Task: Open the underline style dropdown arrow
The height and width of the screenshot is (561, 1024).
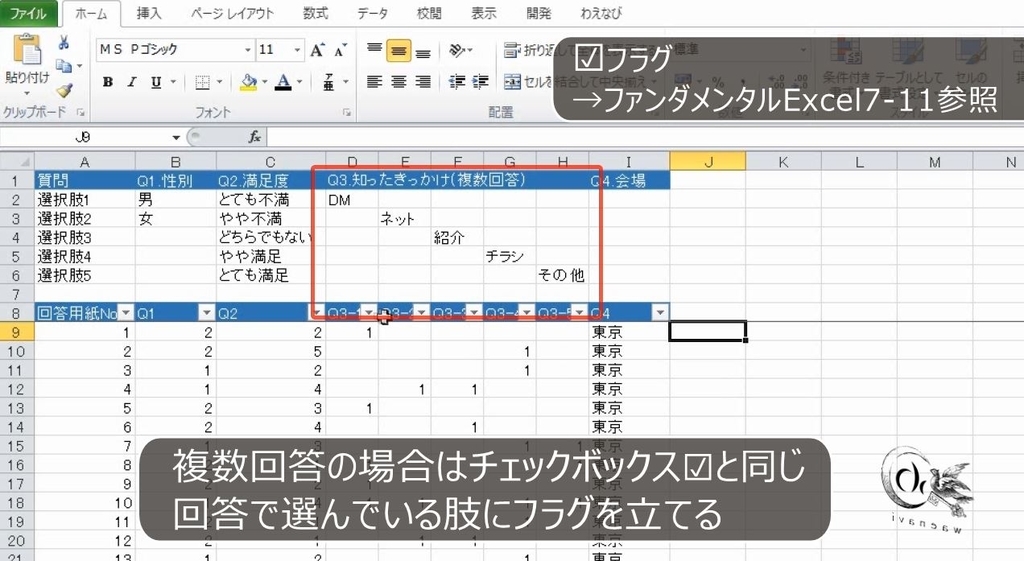Action: click(174, 82)
